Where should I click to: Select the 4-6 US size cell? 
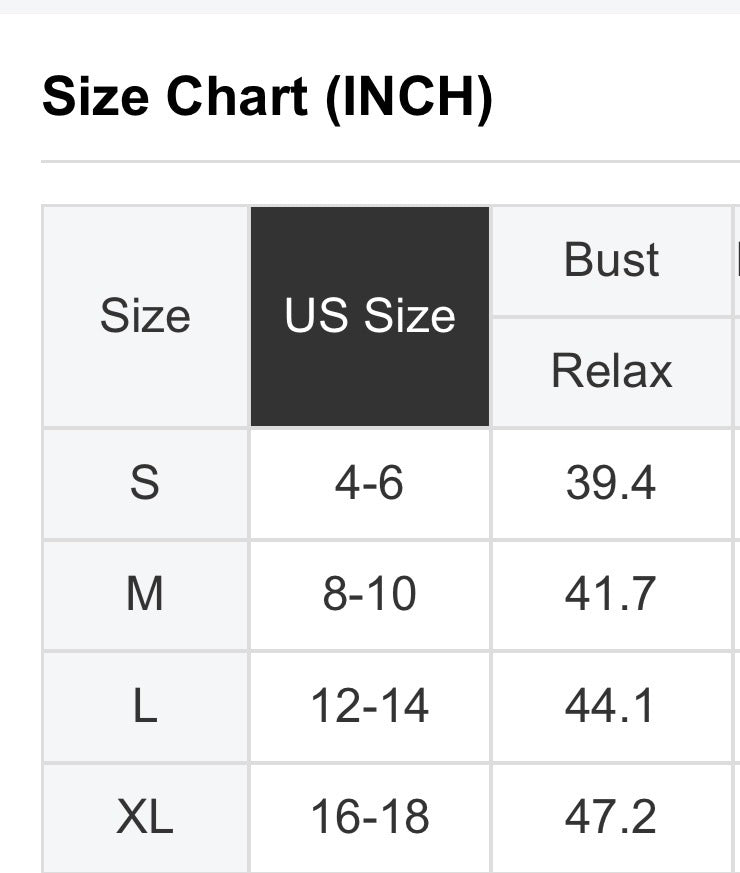point(369,483)
